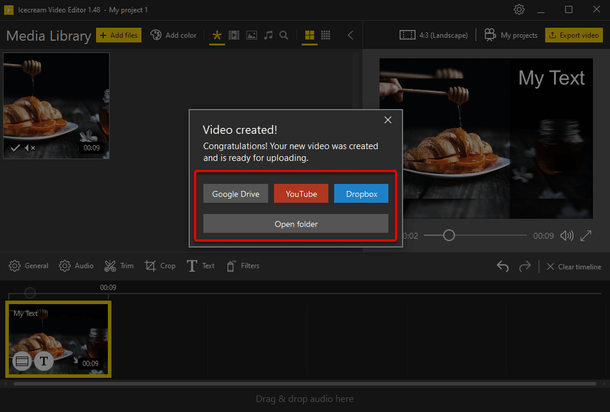
Task: Open media library search
Action: (284, 35)
